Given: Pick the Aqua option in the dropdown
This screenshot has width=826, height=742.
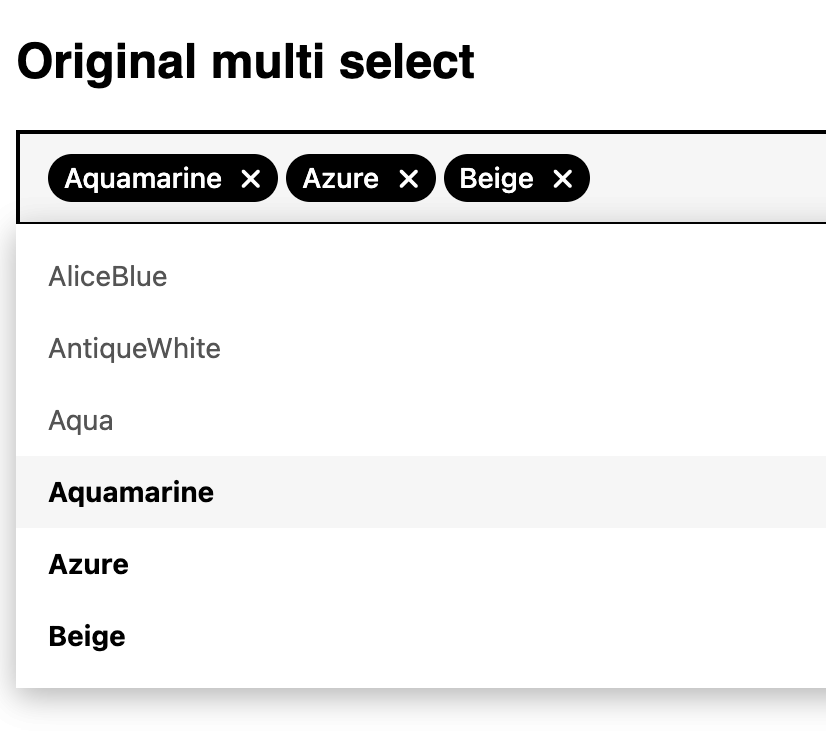Looking at the screenshot, I should click(81, 420).
